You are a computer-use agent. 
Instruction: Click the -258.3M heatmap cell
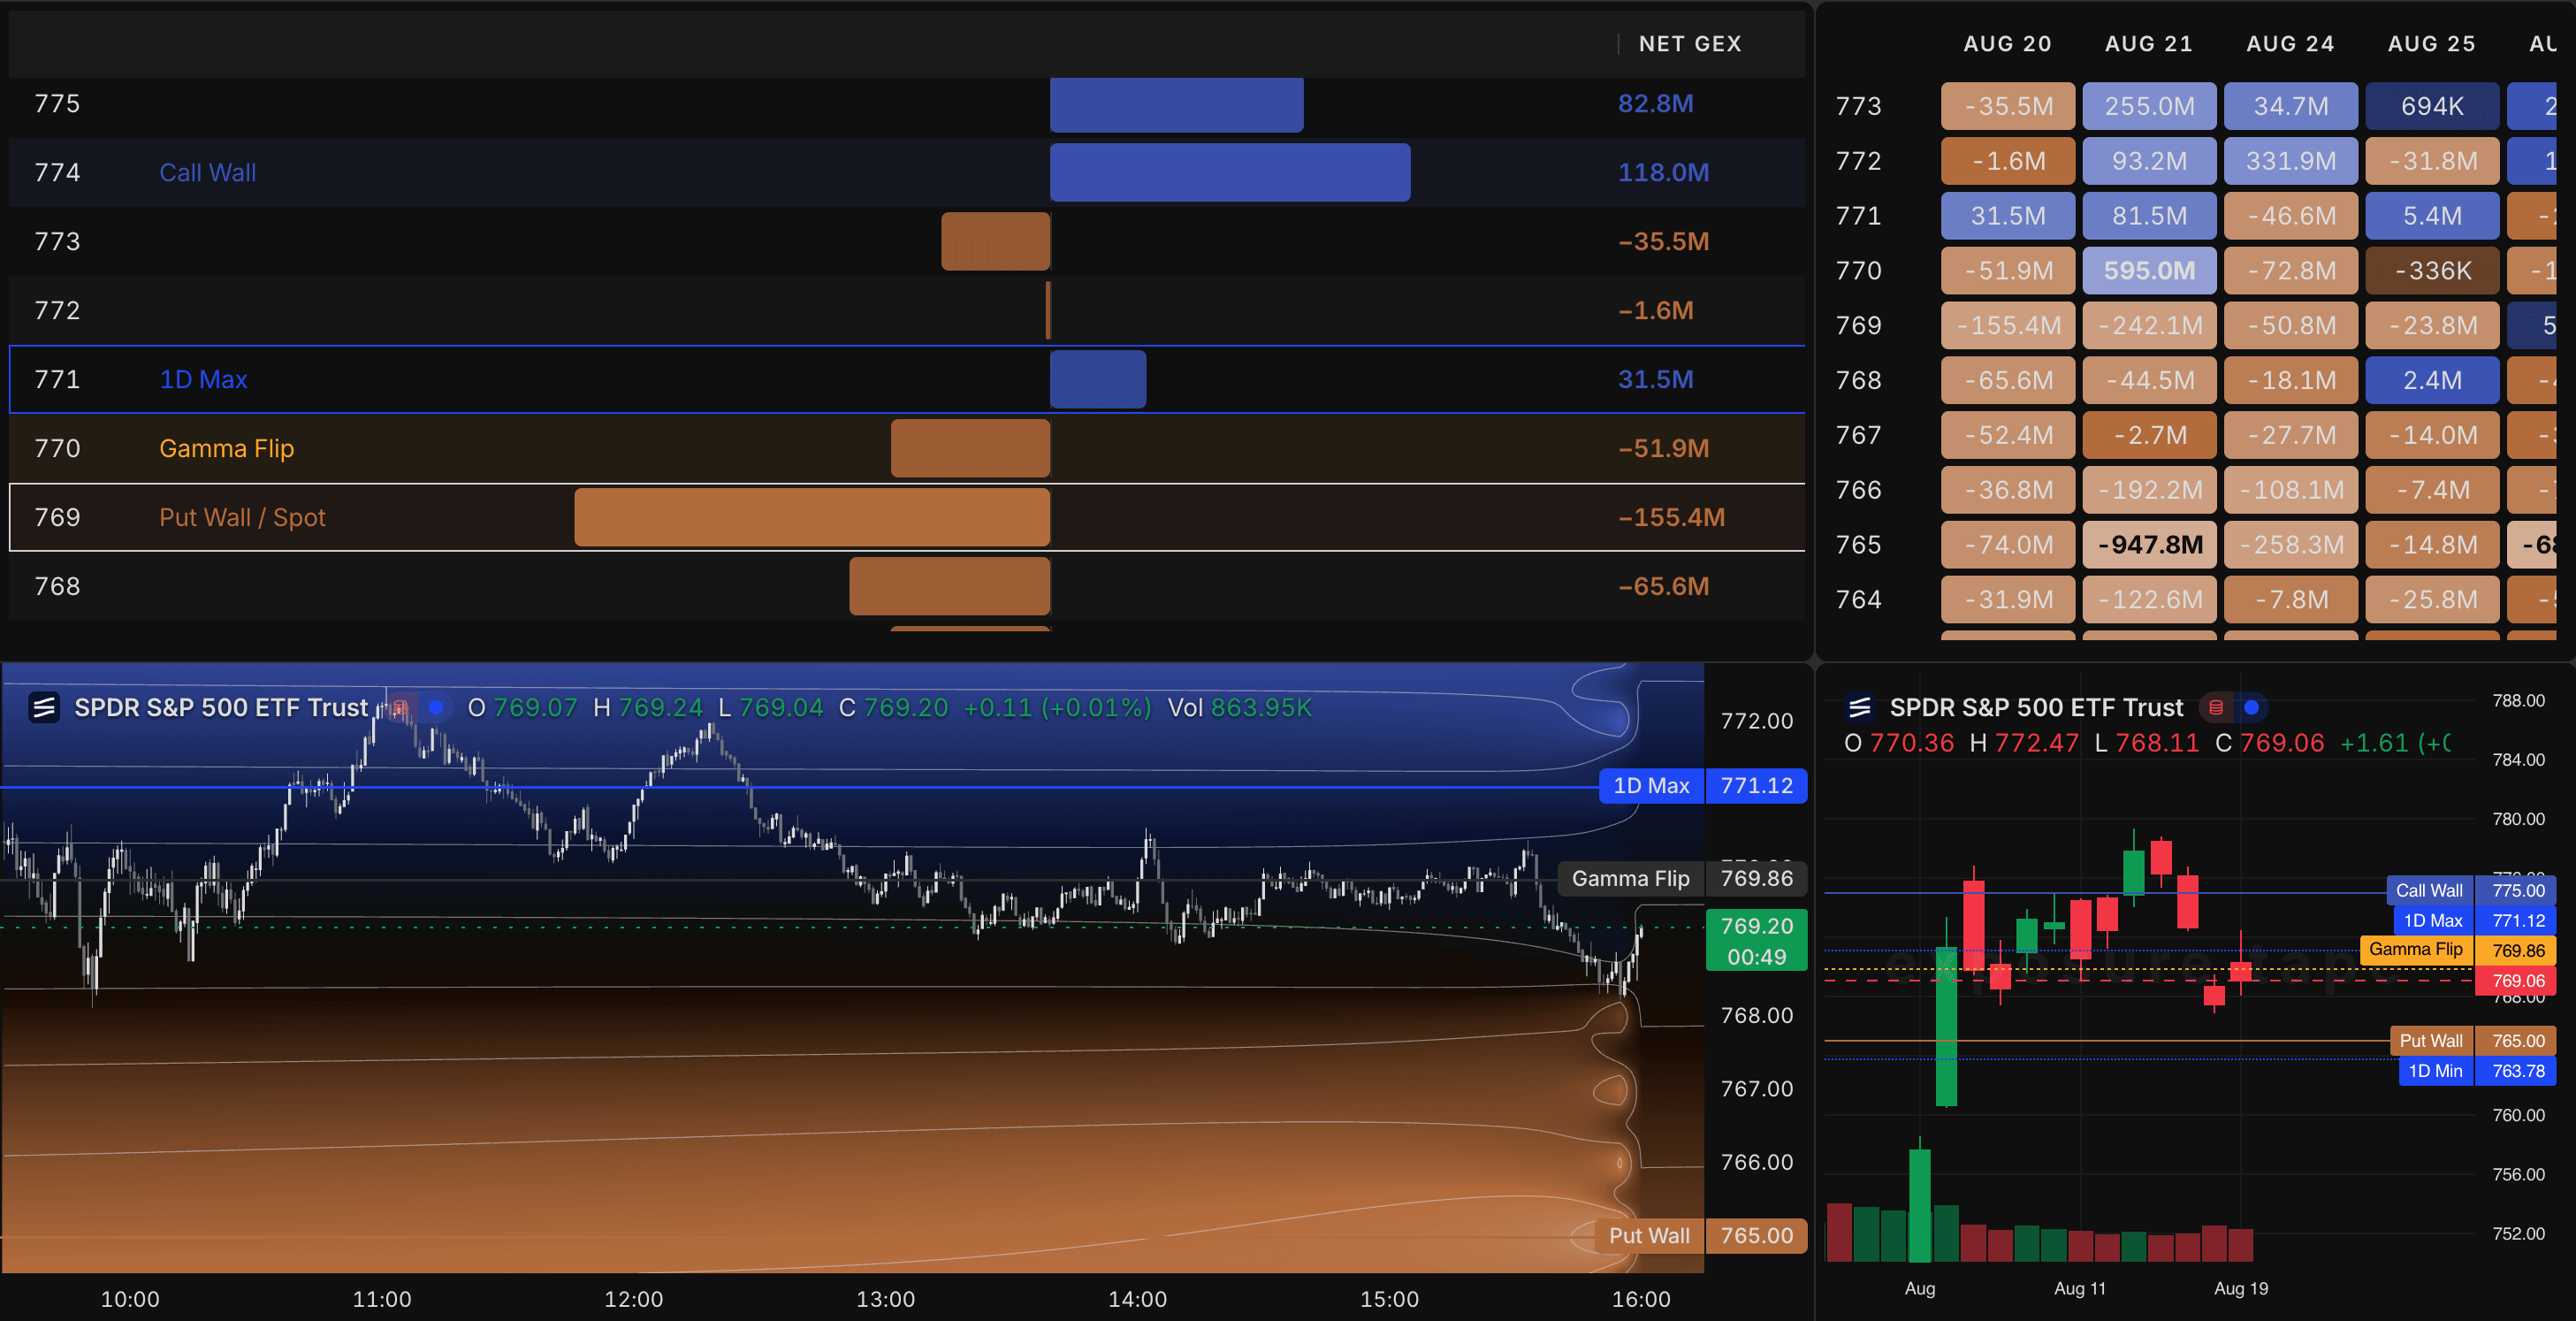coord(2291,545)
